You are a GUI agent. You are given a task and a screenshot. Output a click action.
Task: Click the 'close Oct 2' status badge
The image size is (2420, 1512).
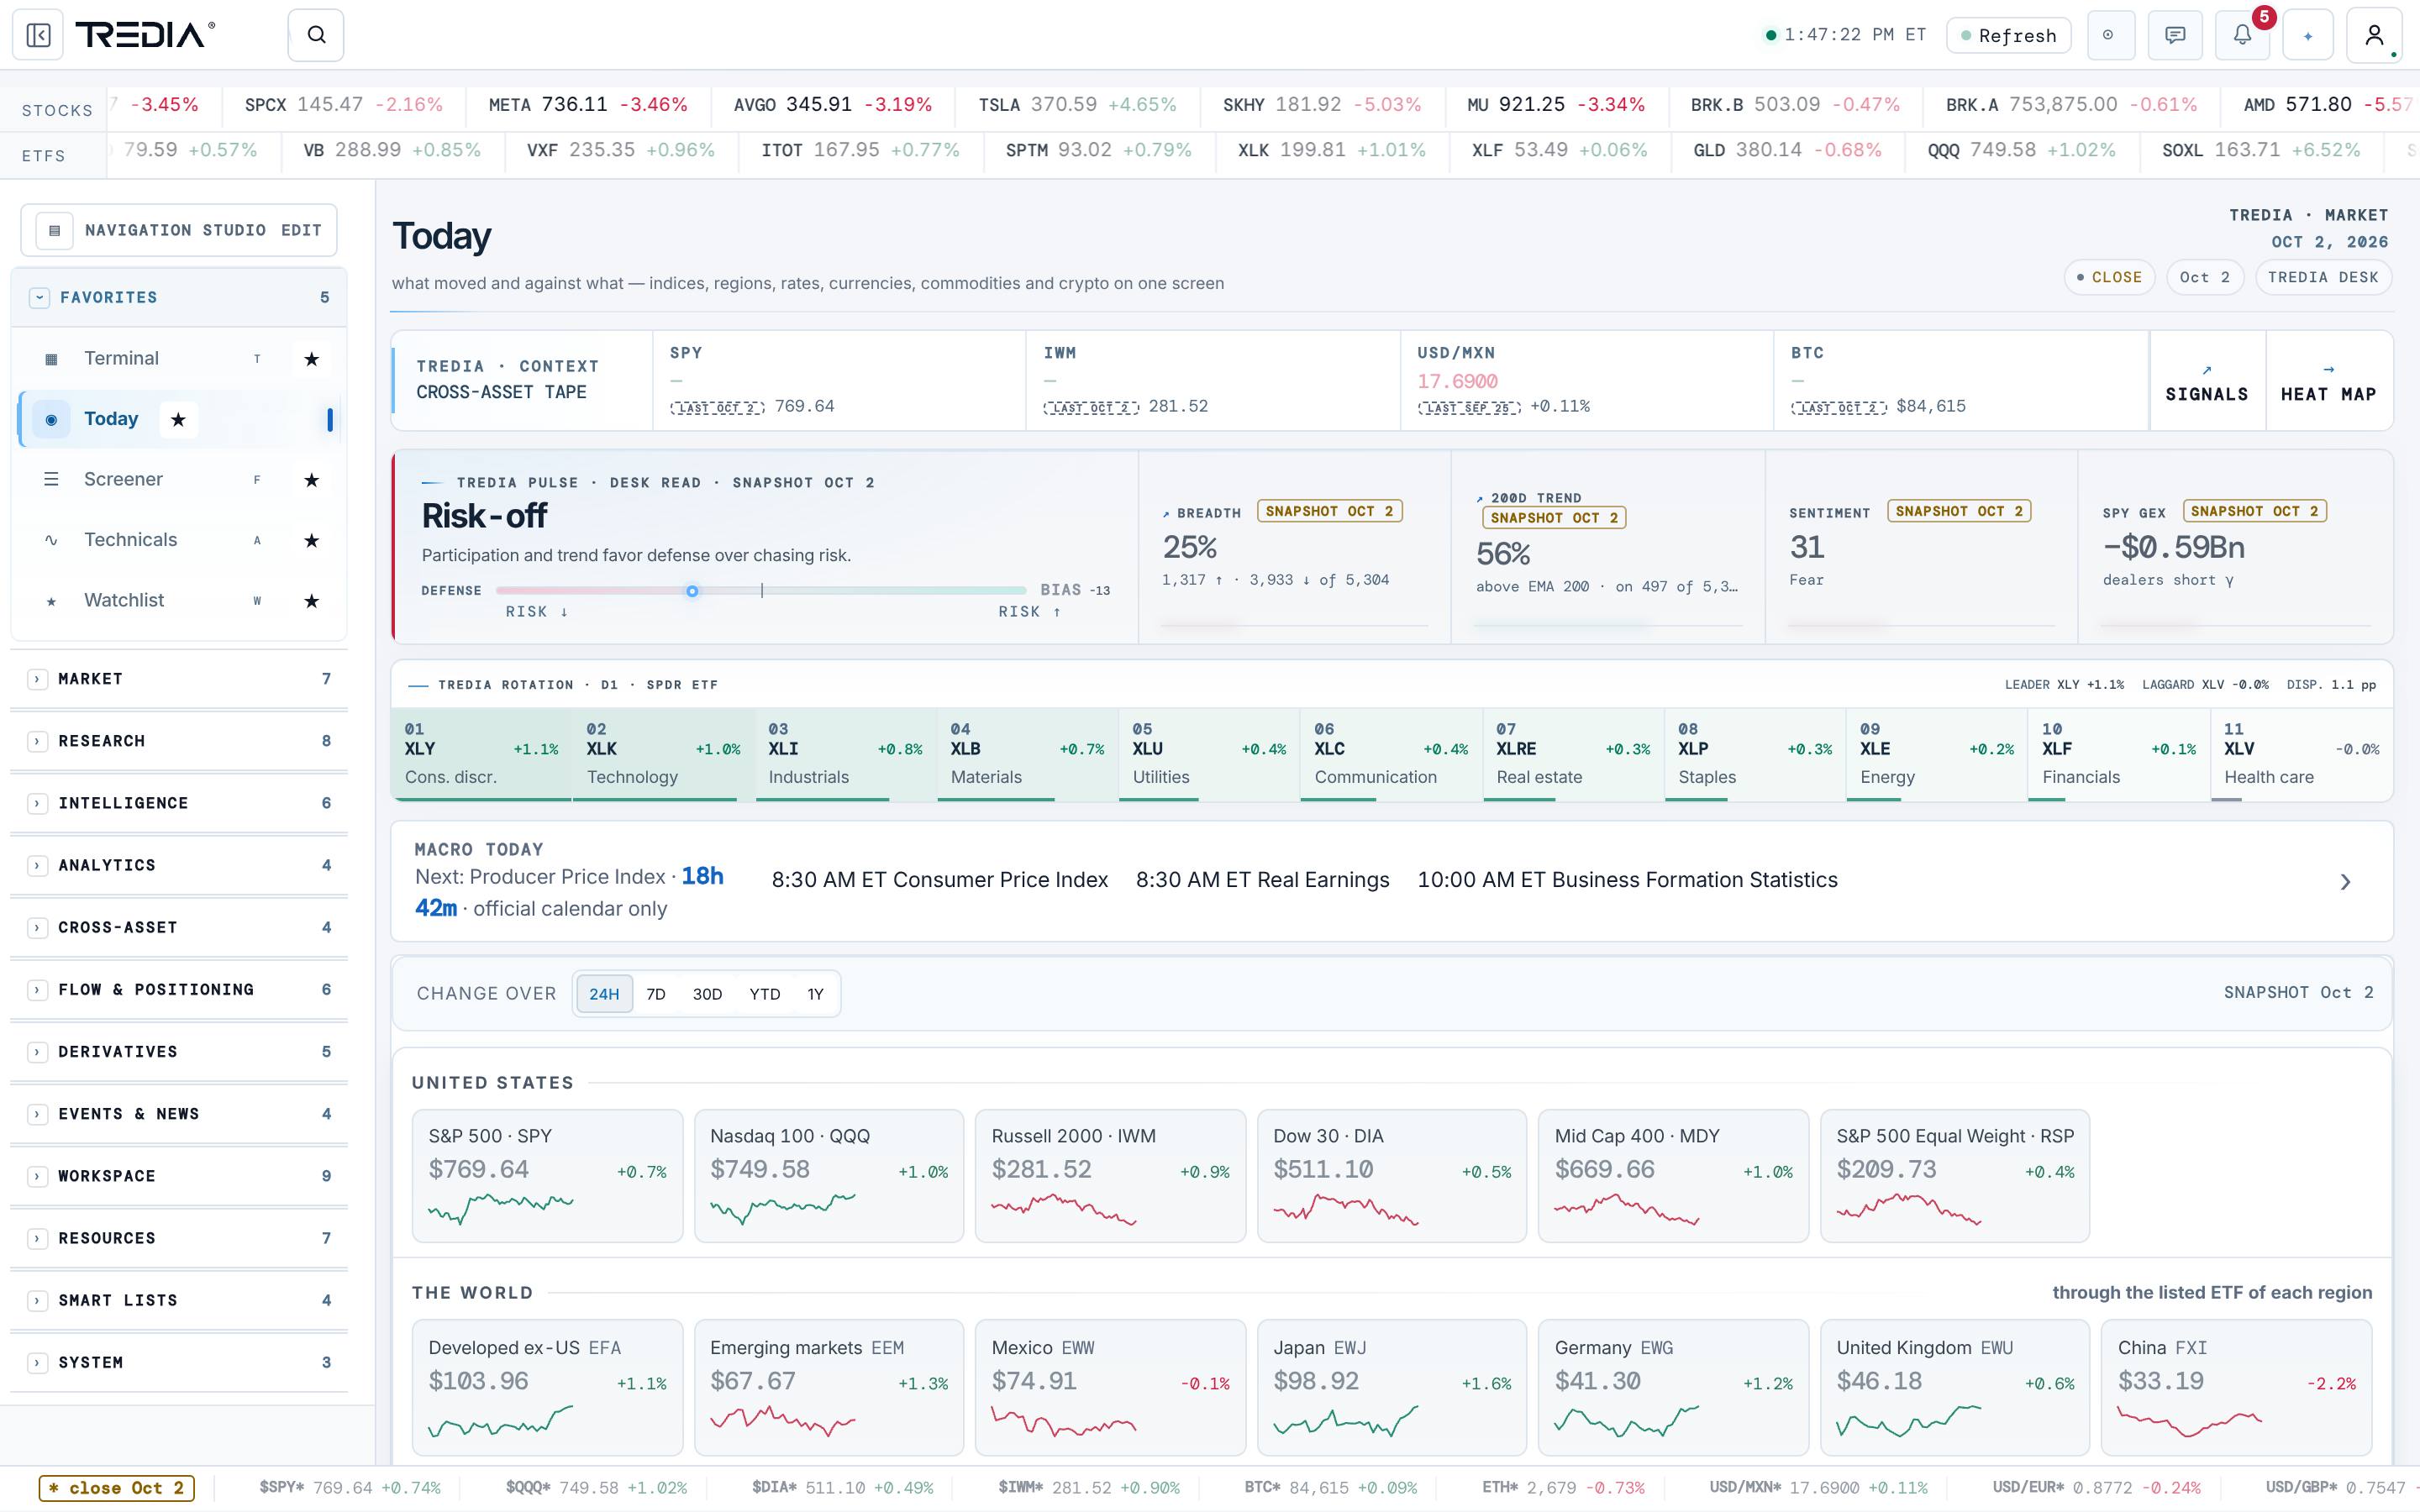coord(117,1488)
